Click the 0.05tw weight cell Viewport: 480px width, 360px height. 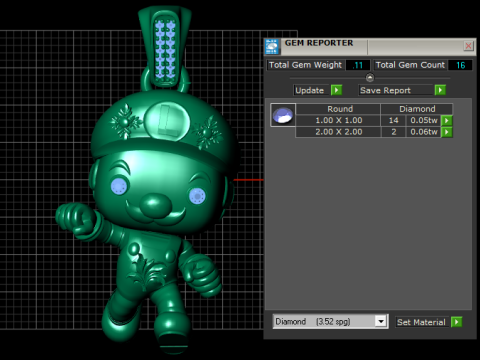pyautogui.click(x=423, y=120)
